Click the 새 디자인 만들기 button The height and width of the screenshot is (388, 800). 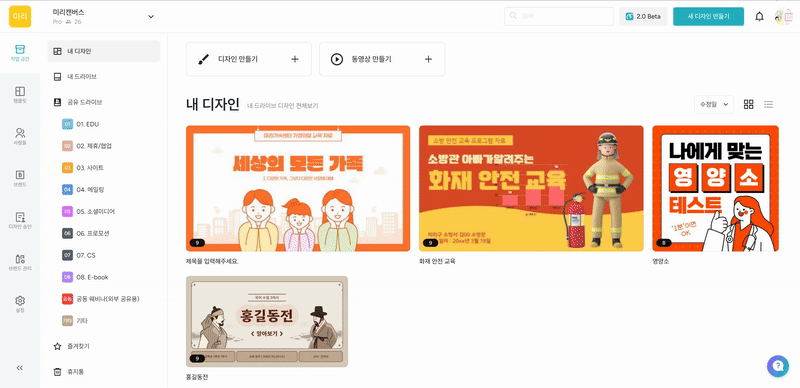coord(708,16)
